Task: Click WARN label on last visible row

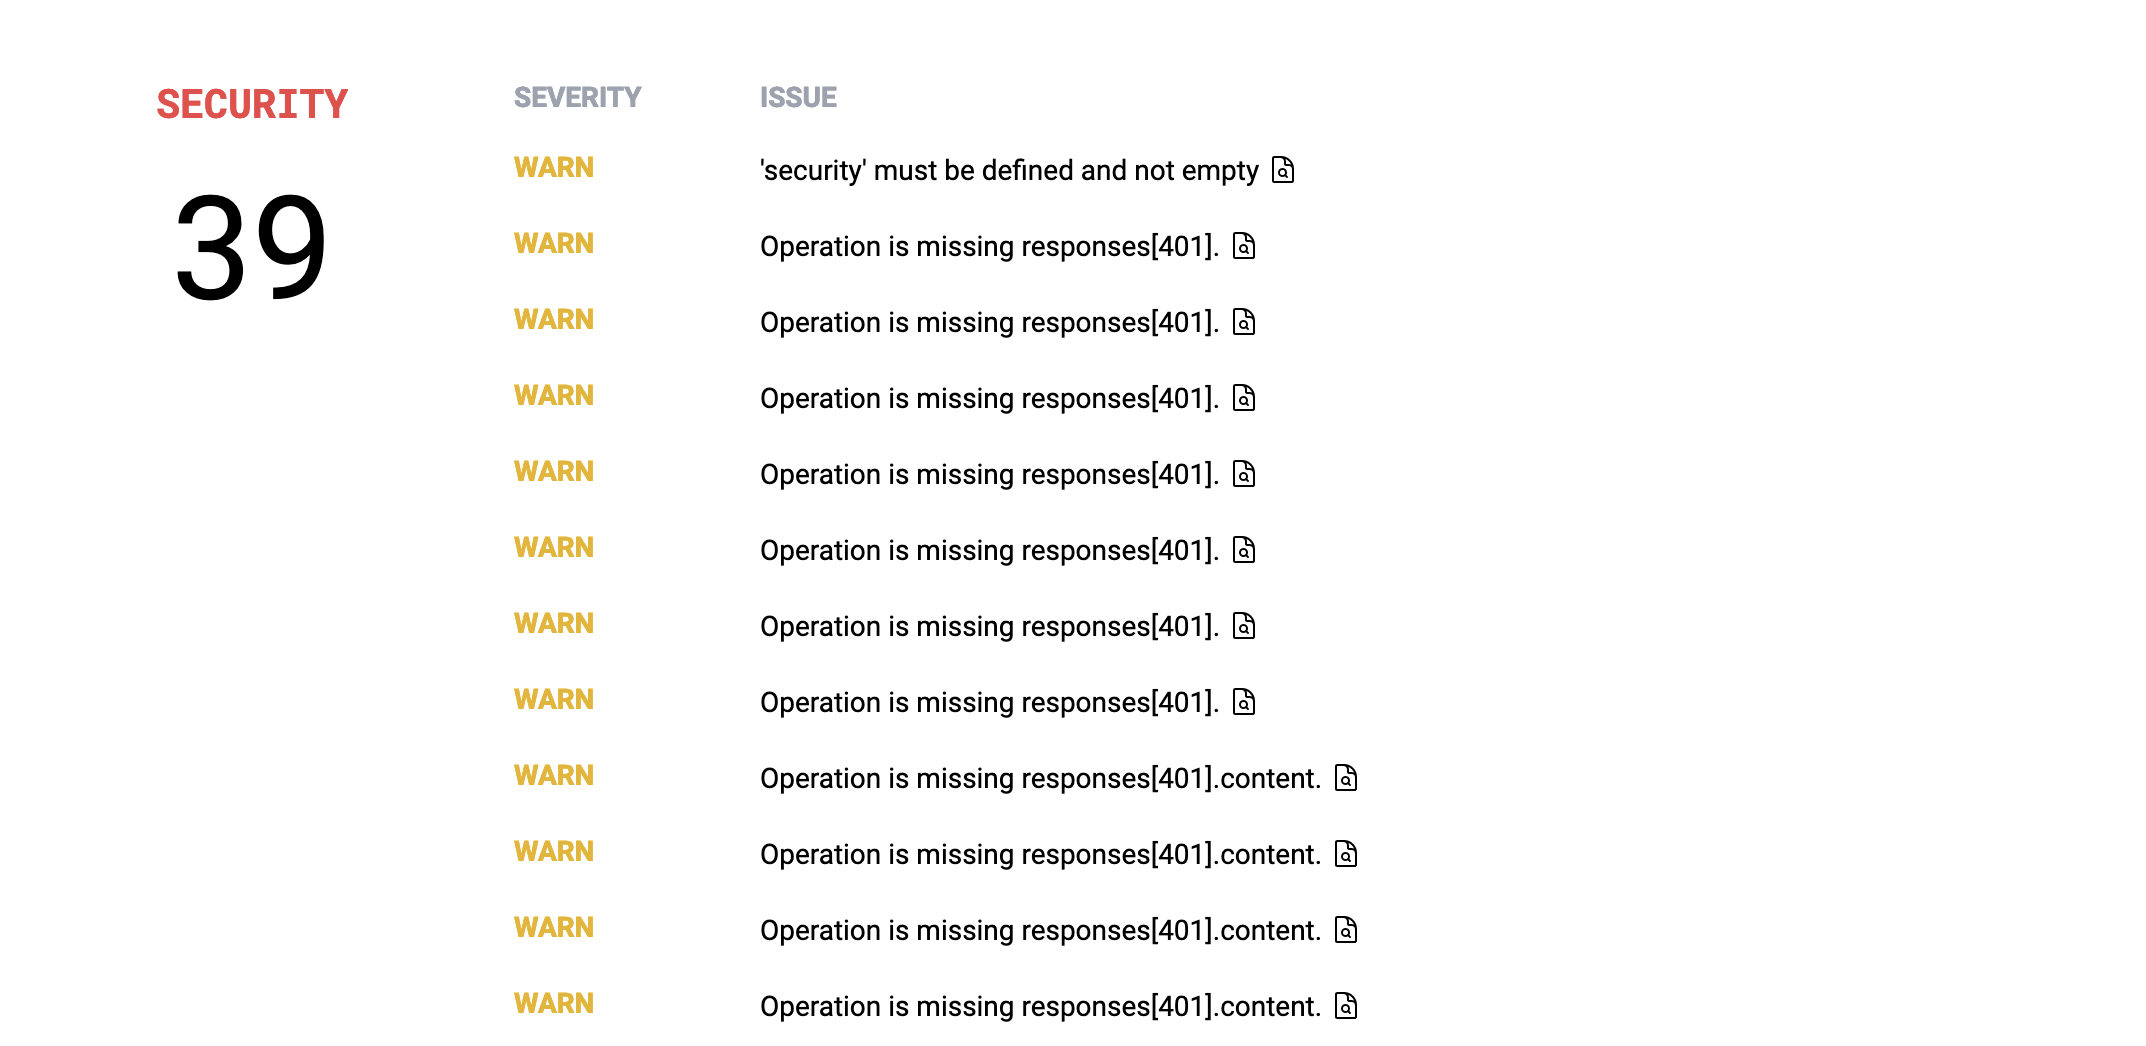Action: point(554,1003)
